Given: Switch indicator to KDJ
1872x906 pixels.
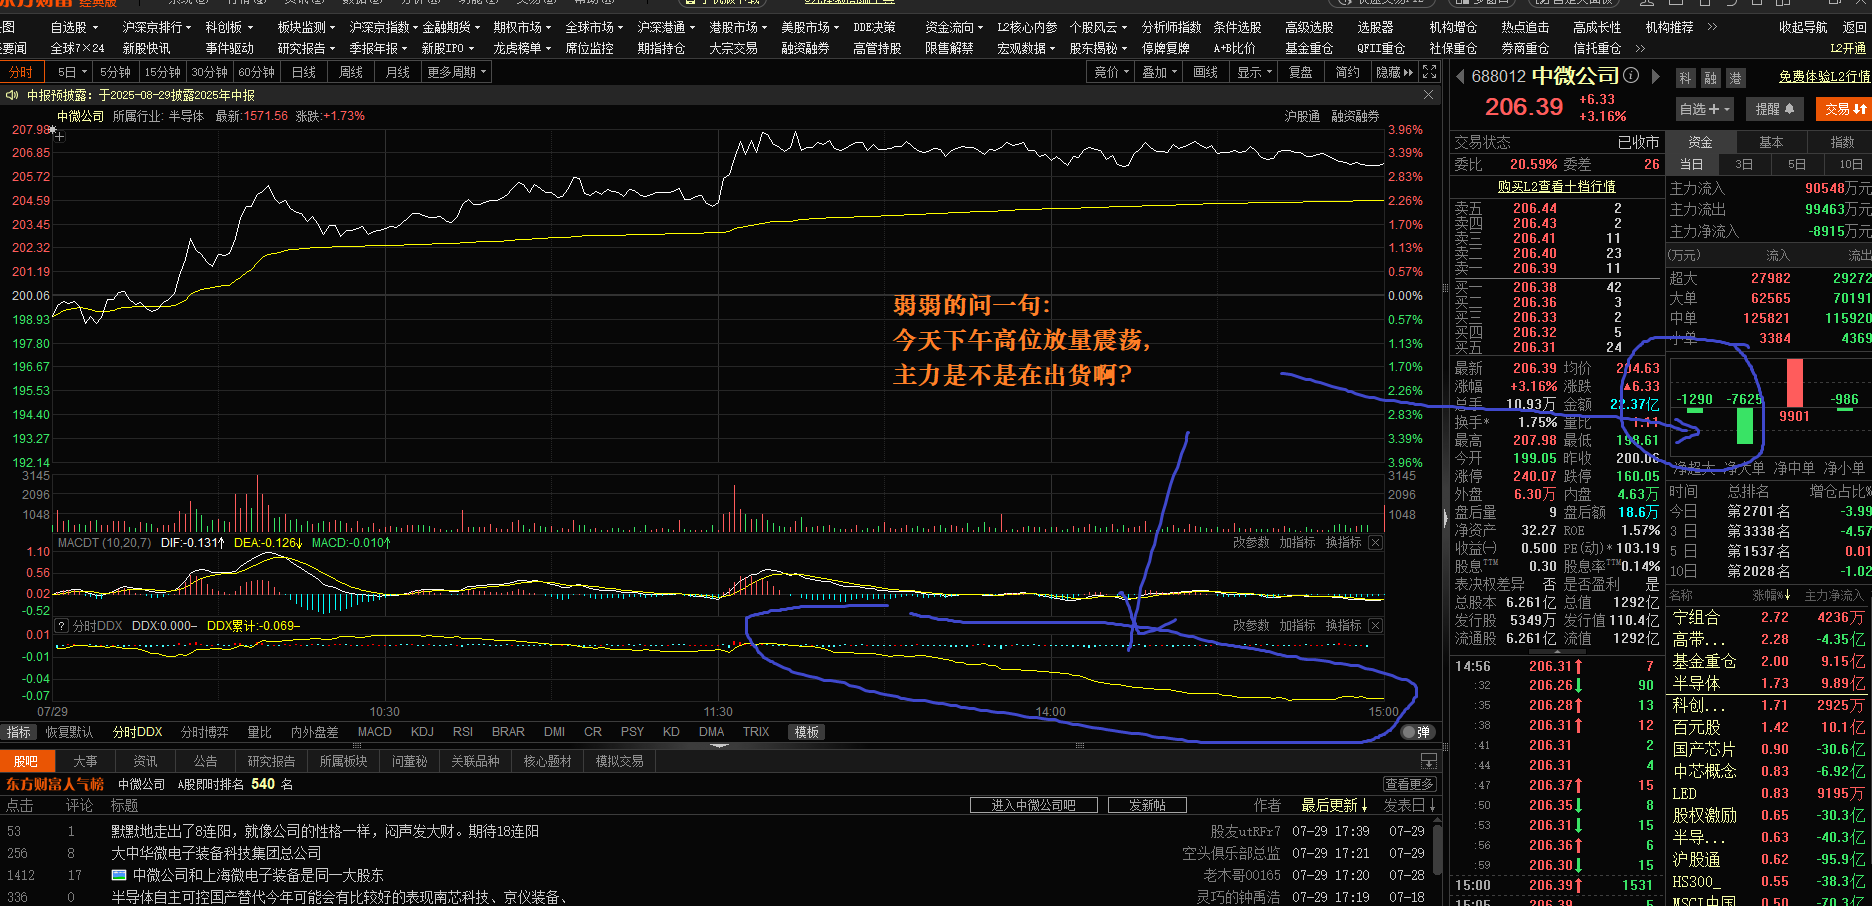Looking at the screenshot, I should 422,732.
